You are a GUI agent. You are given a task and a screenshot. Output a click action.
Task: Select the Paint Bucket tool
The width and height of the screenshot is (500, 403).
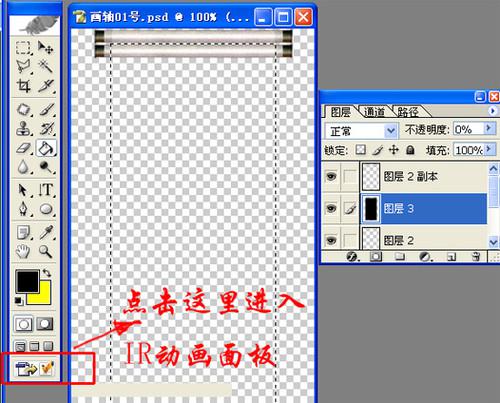[46, 148]
